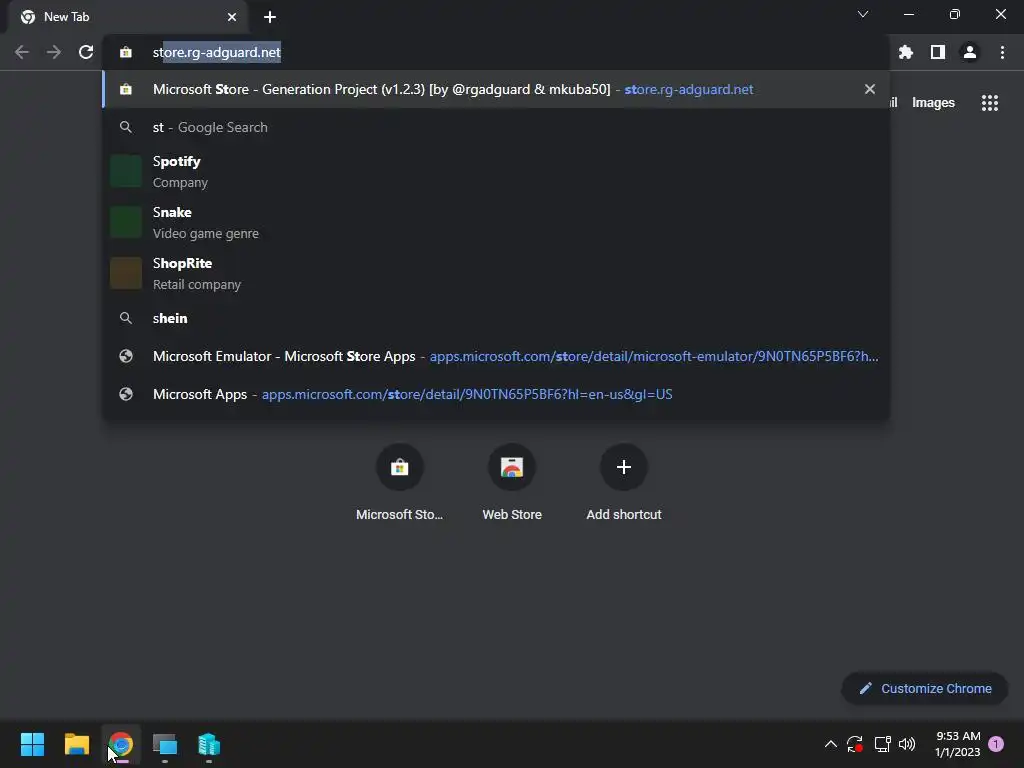Choose the ShopRite retail company suggestion
This screenshot has width=1024, height=768.
(496, 273)
